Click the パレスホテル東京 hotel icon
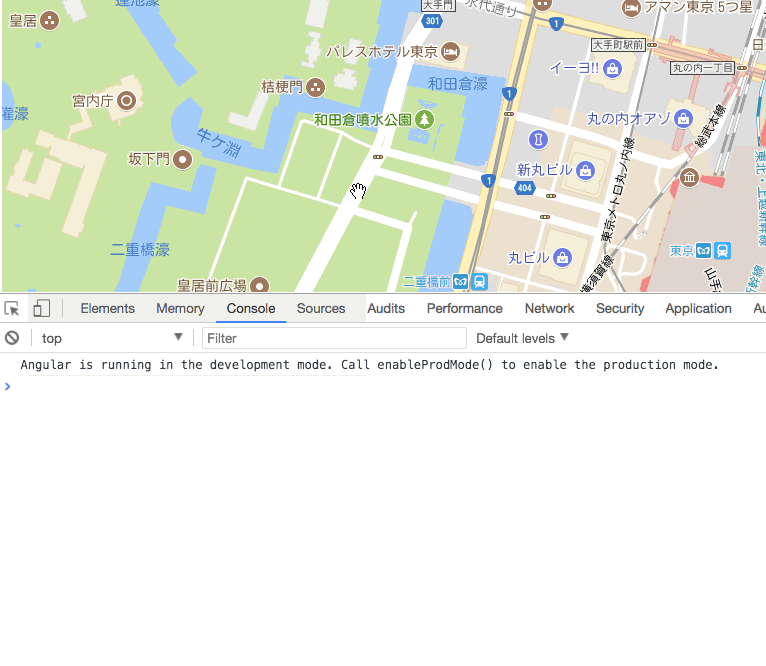 (450, 51)
